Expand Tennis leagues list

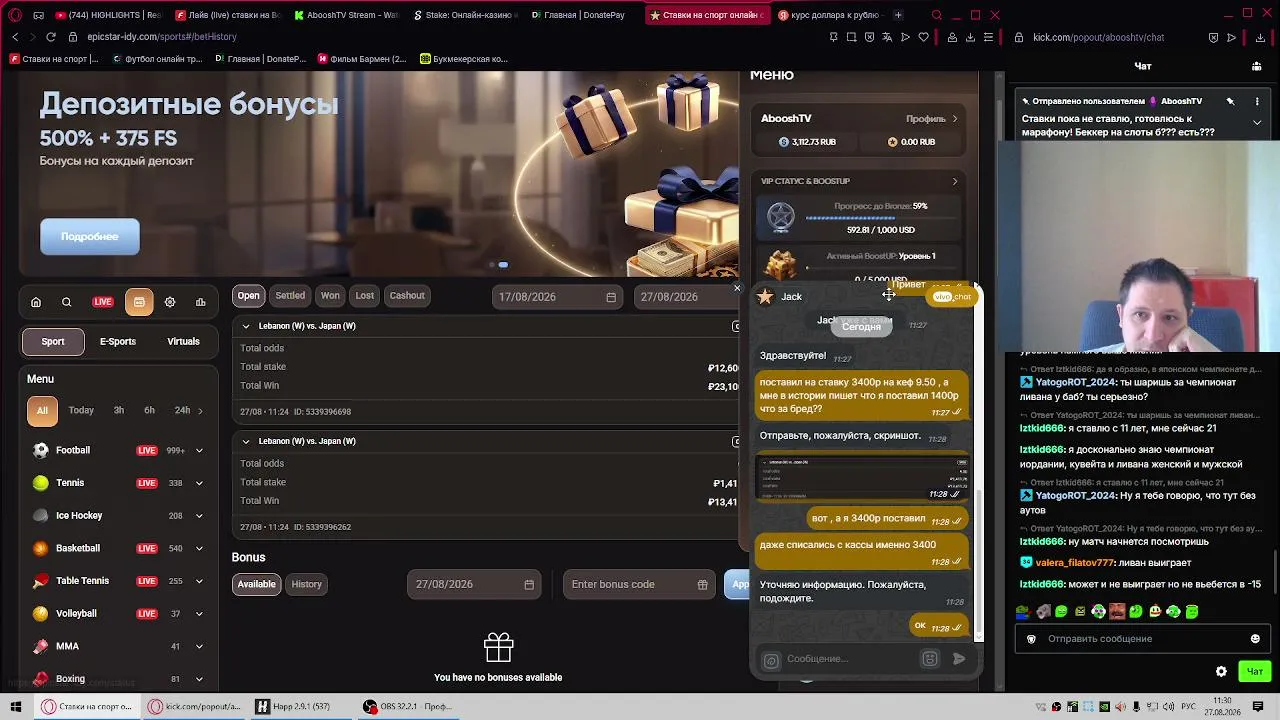[199, 483]
